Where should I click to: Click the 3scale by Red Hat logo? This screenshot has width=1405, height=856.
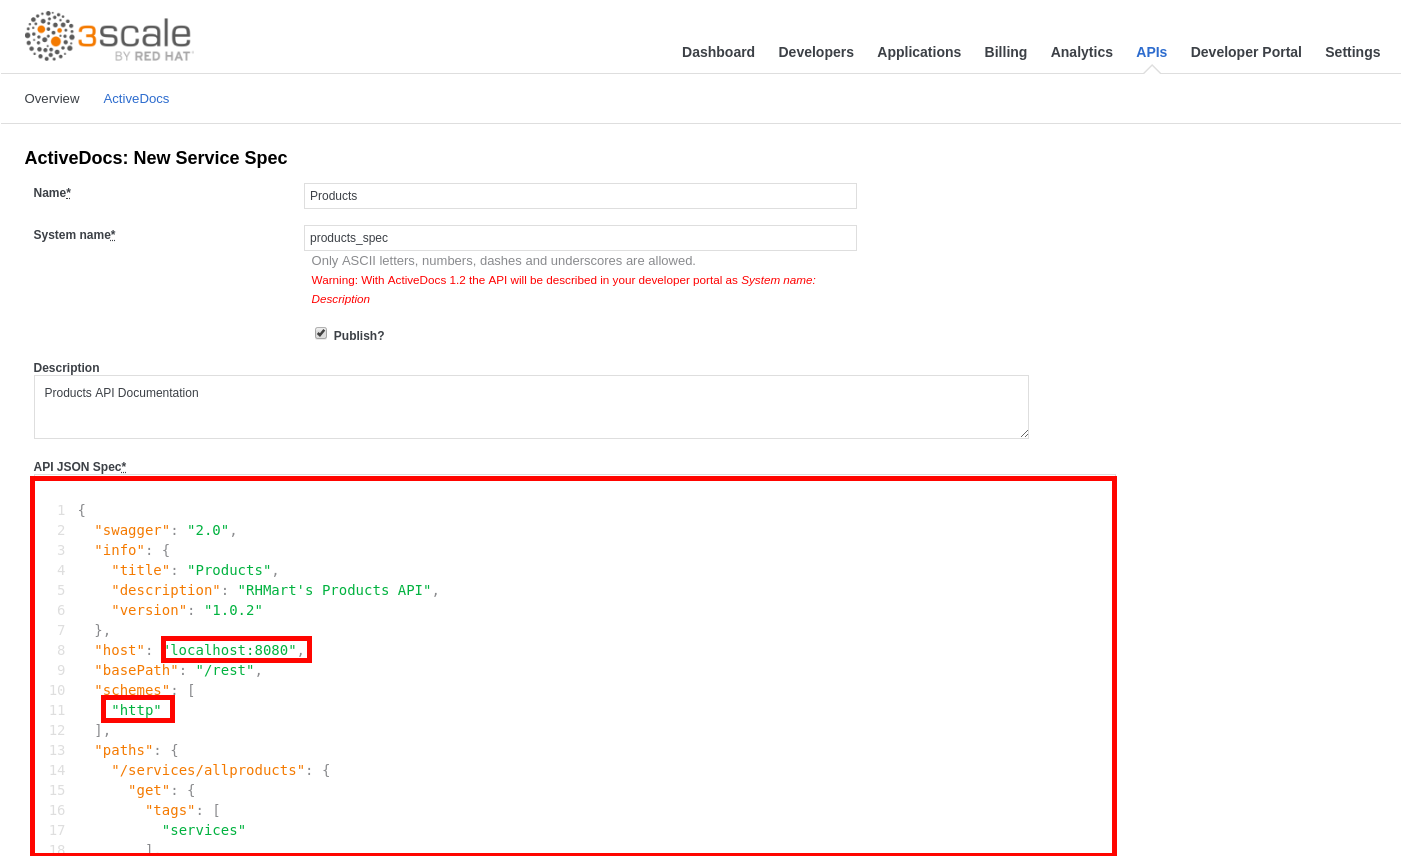pyautogui.click(x=108, y=37)
